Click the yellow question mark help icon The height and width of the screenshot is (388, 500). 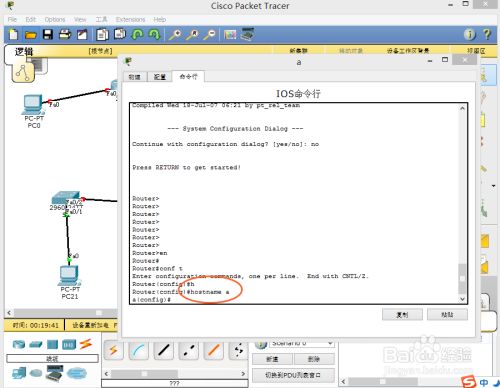[487, 34]
